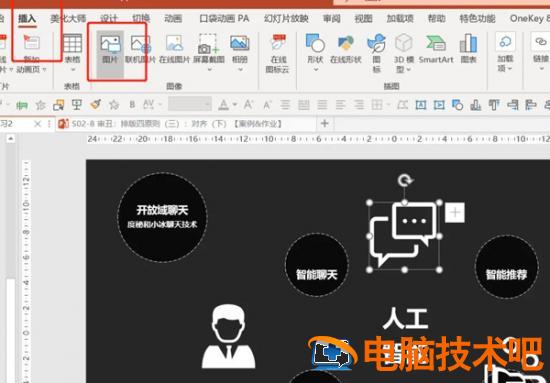Click the plus button beside chat icon

[455, 212]
